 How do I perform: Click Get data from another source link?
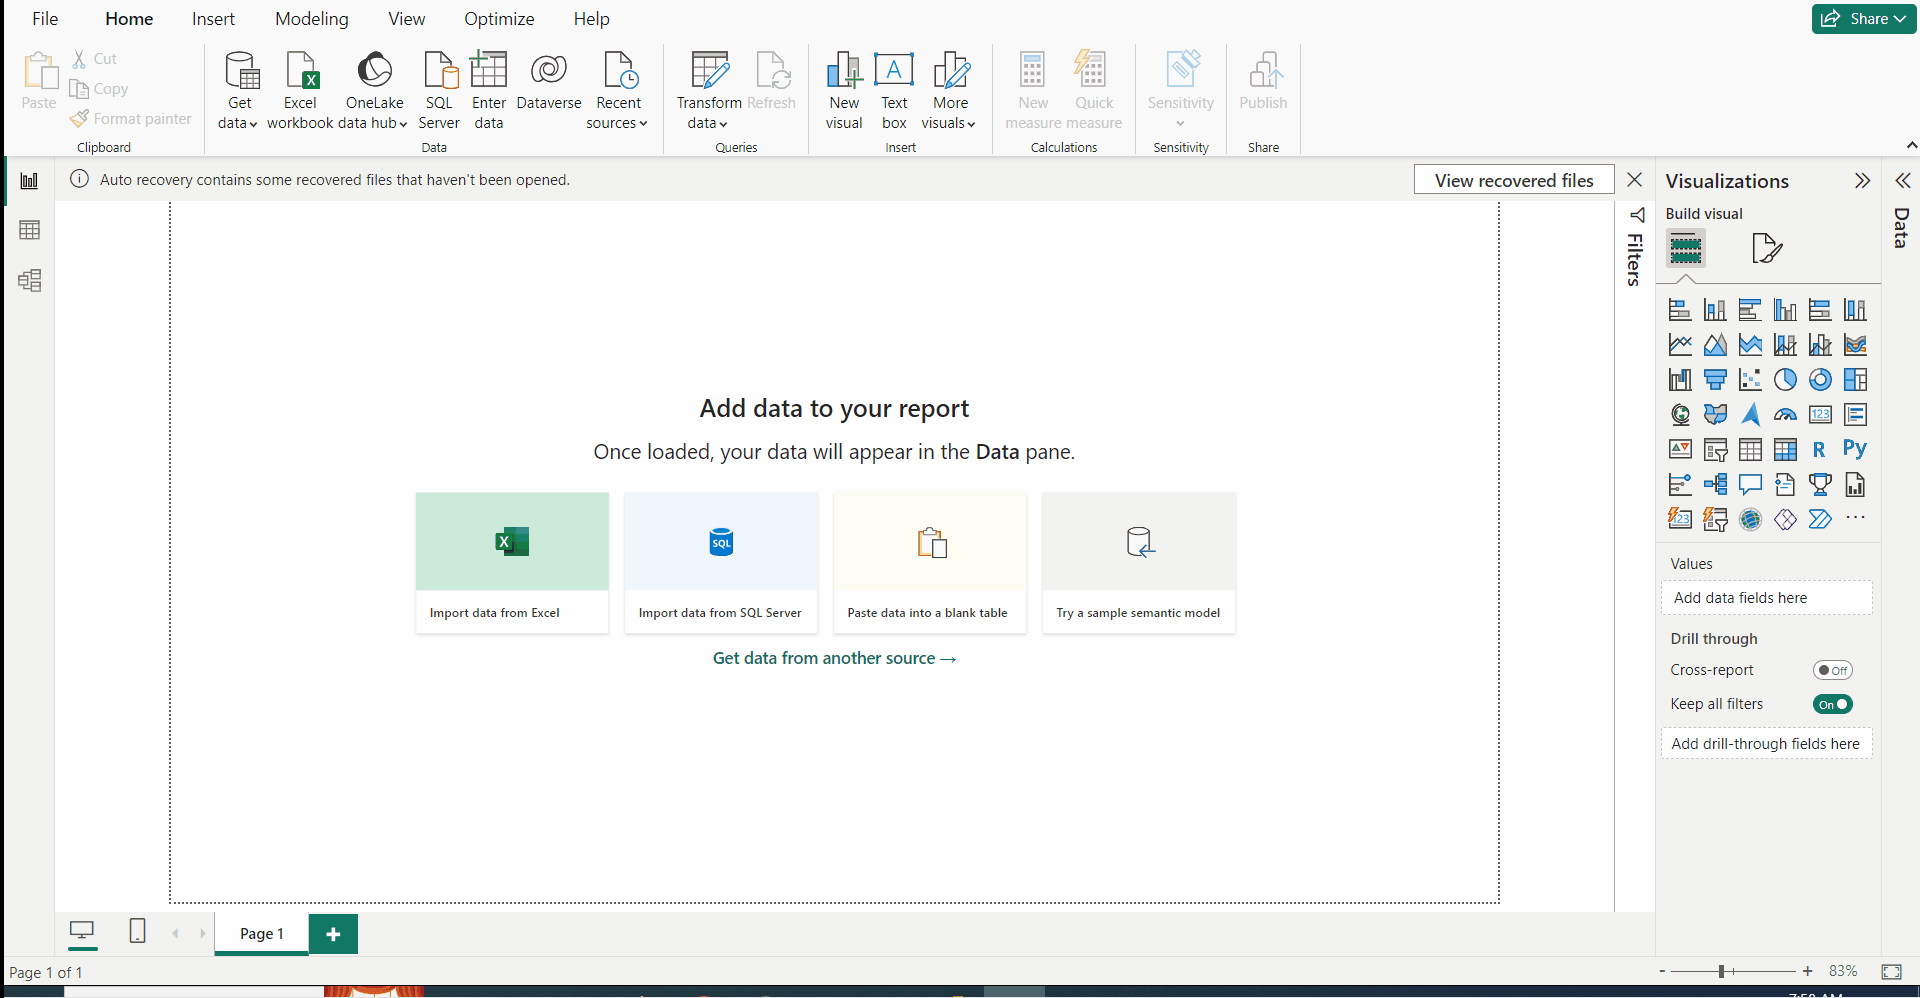click(834, 658)
